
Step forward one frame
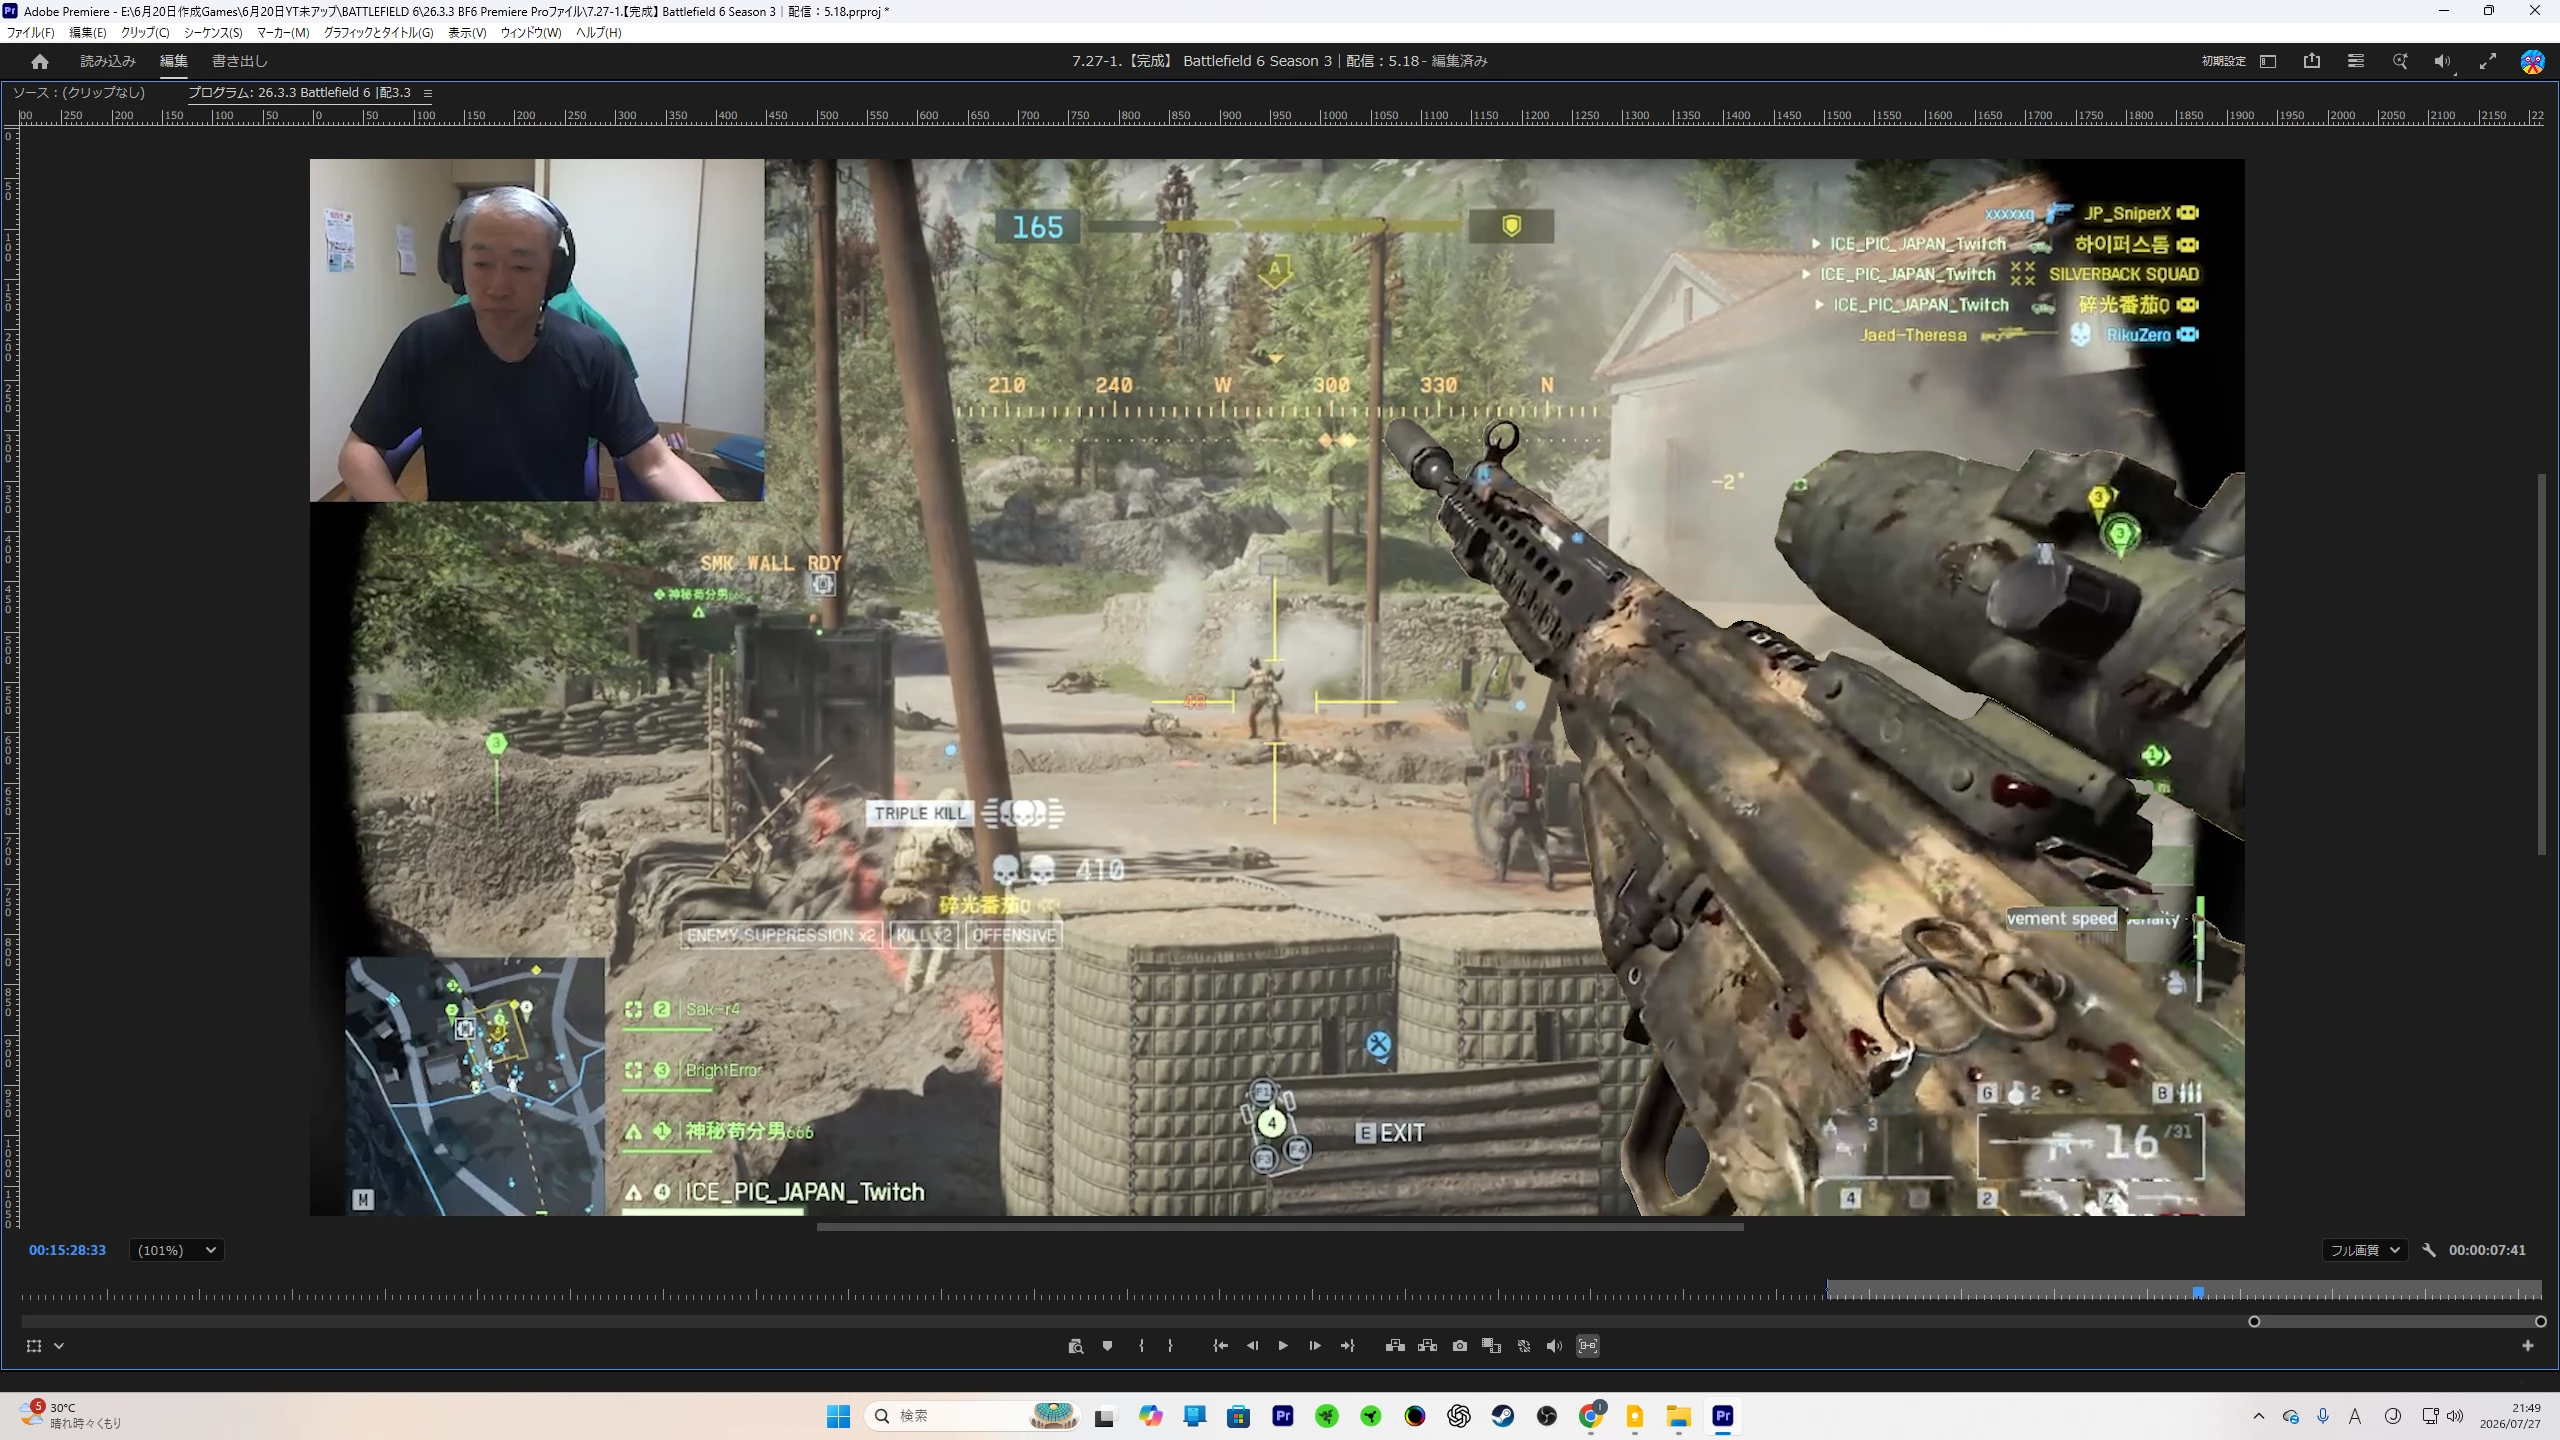(x=1315, y=1346)
